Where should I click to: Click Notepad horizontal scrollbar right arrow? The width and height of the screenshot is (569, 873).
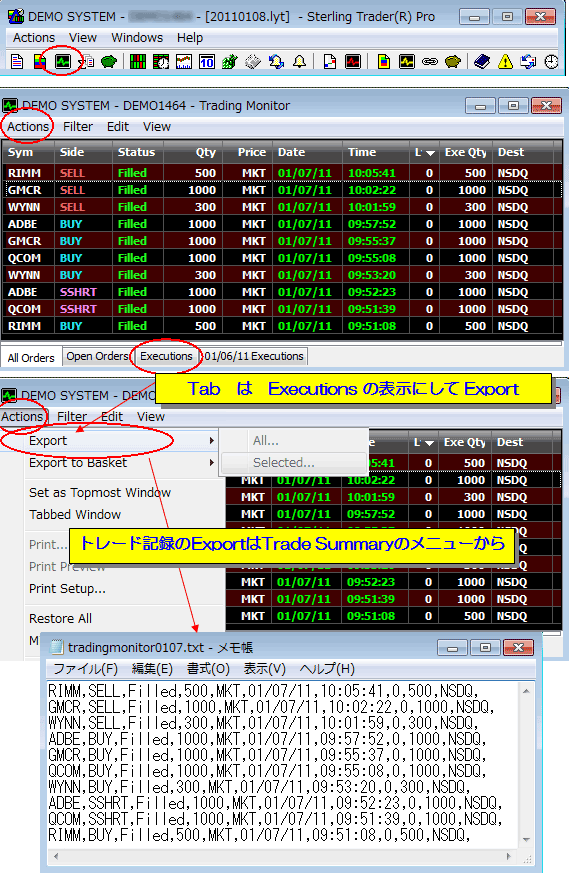tap(509, 856)
